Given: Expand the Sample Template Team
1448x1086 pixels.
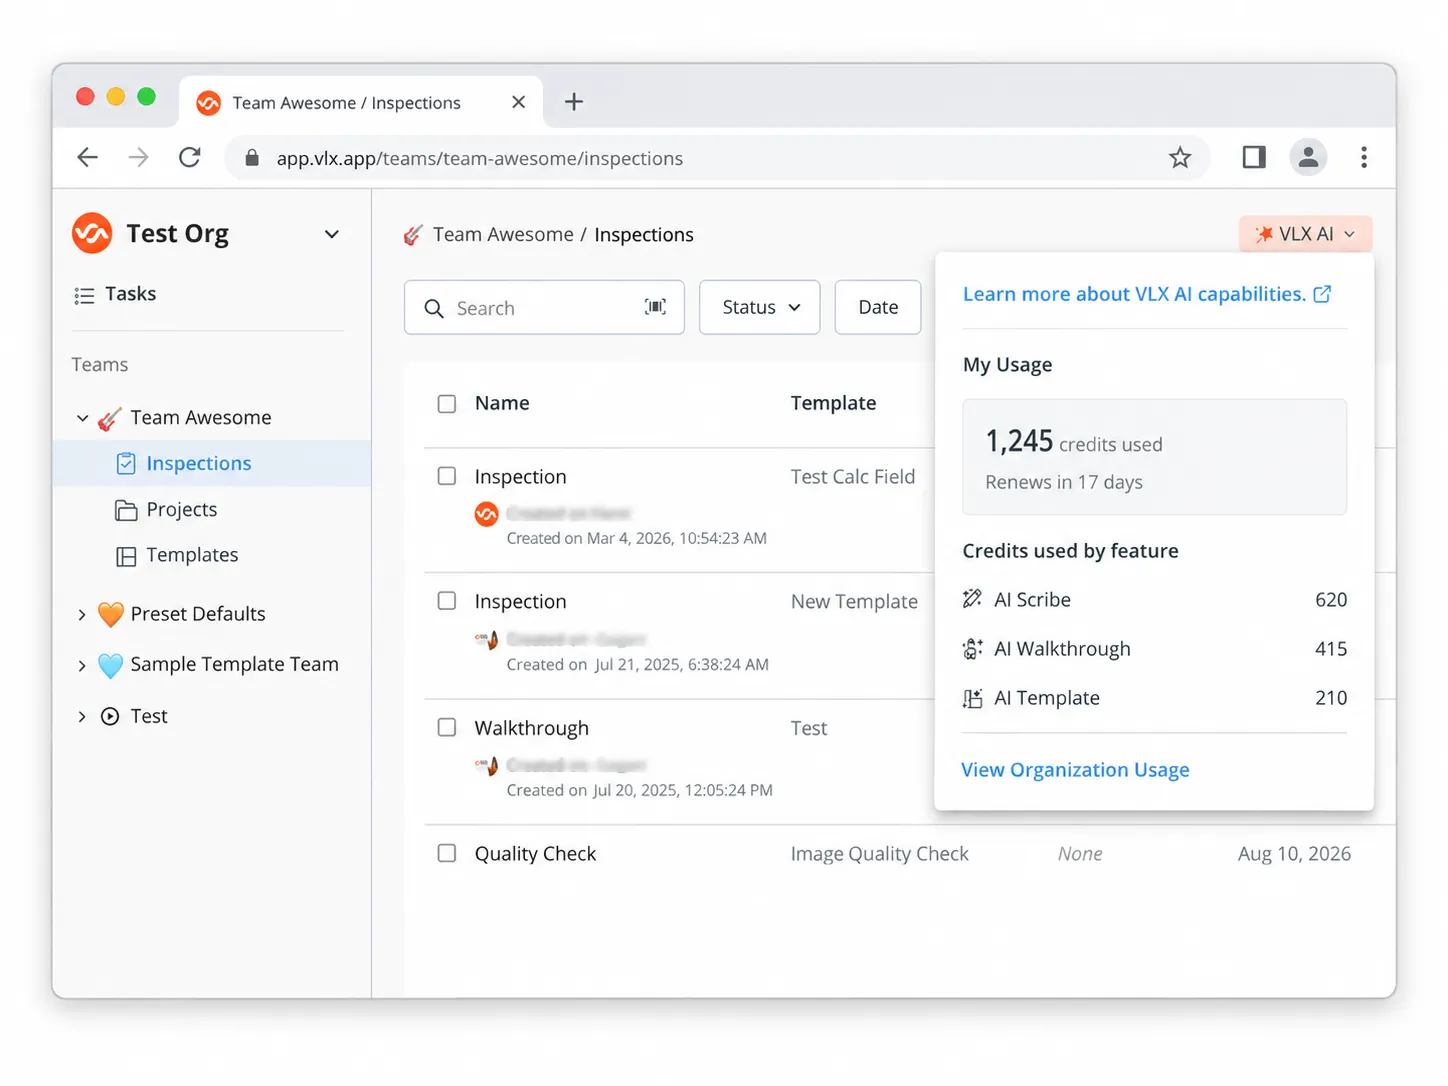Looking at the screenshot, I should 82,665.
